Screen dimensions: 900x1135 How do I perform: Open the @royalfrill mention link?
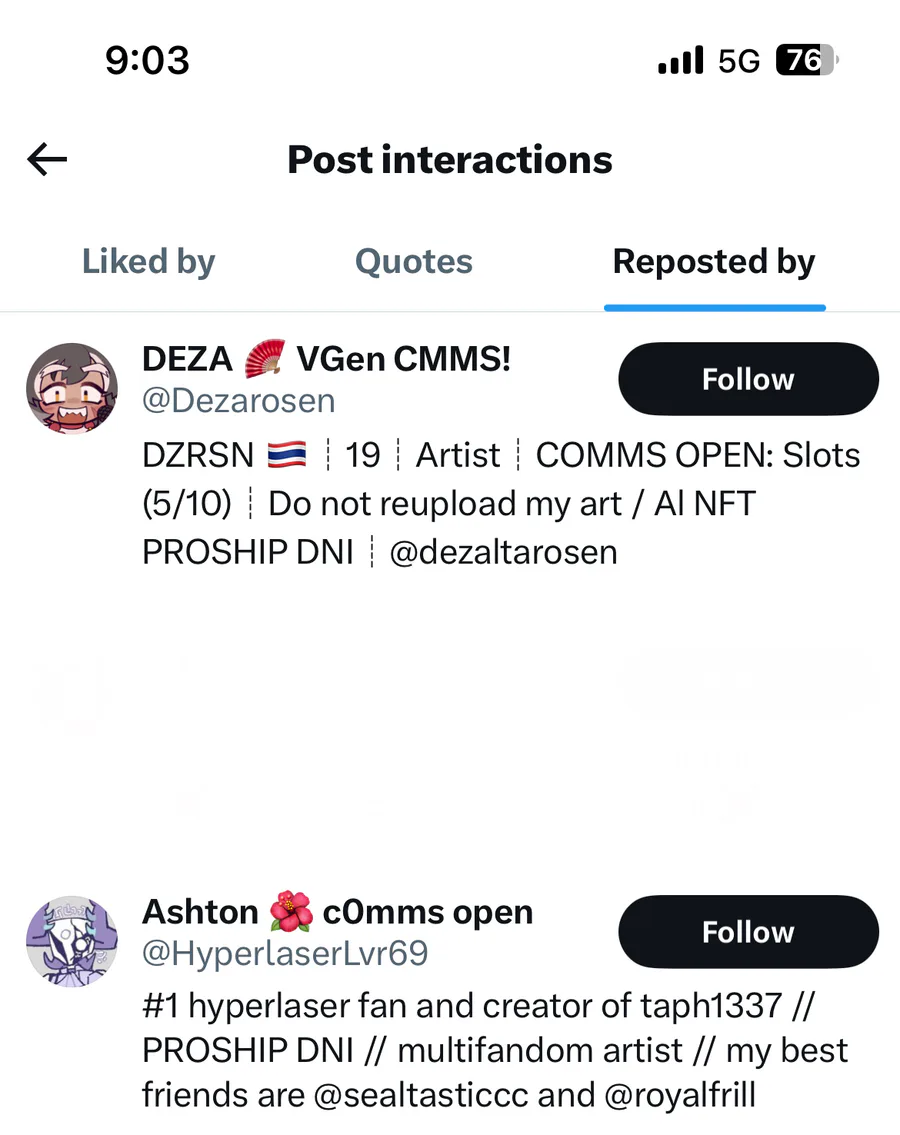point(680,1095)
